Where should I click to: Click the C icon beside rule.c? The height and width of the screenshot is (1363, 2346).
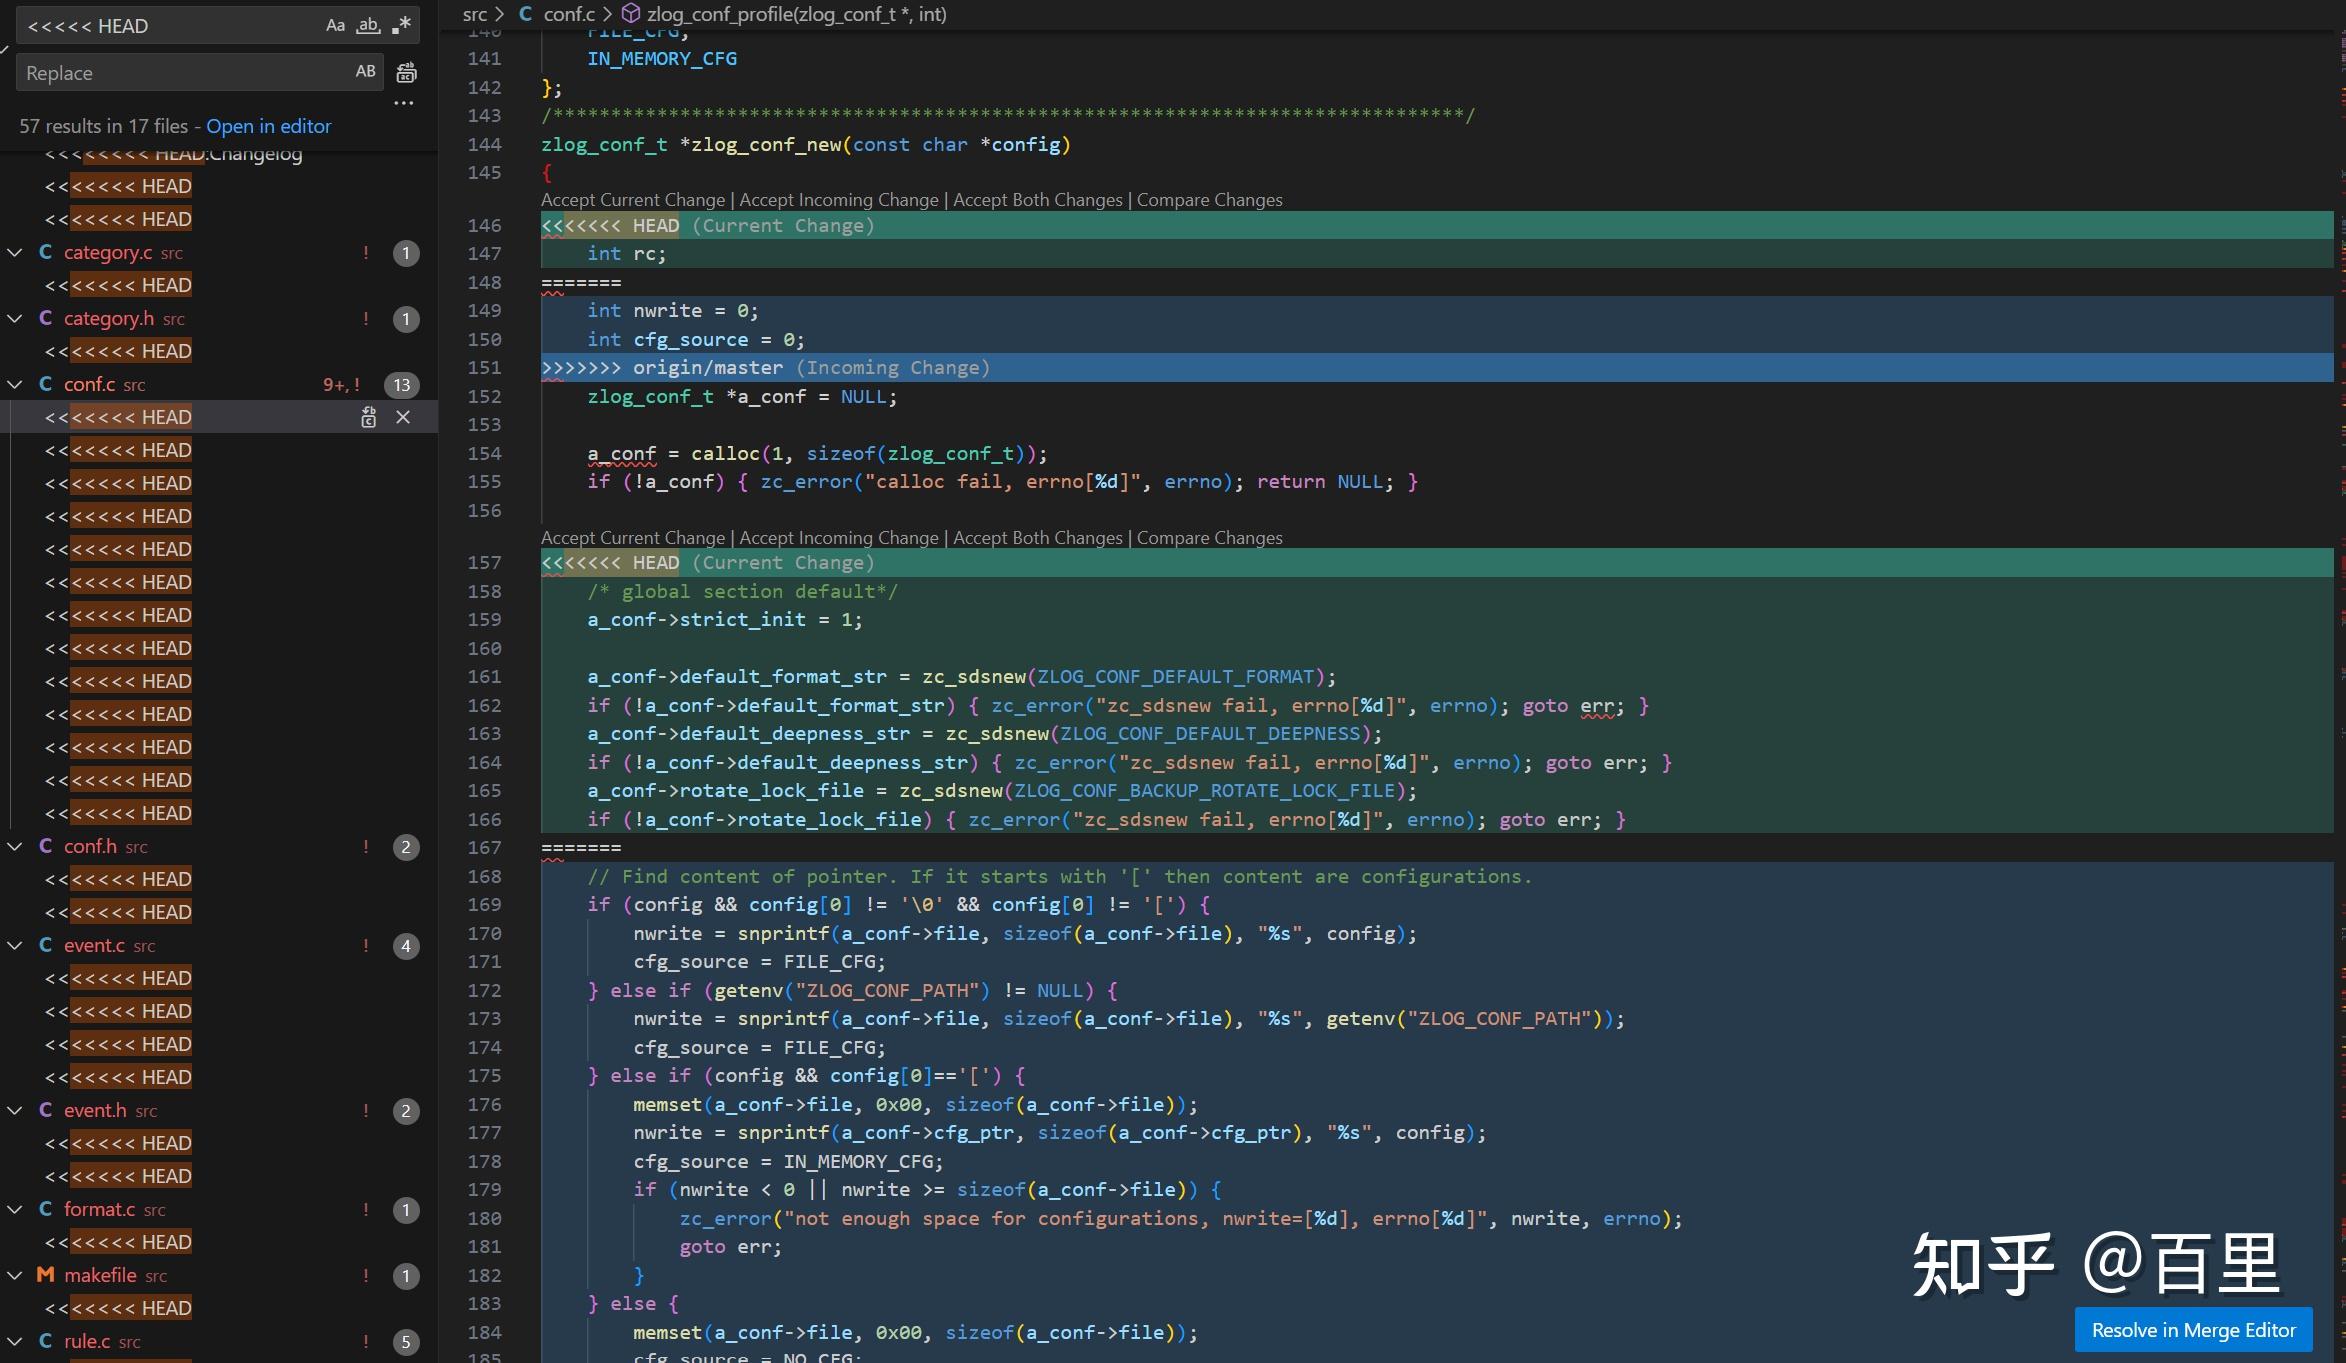pyautogui.click(x=45, y=1341)
